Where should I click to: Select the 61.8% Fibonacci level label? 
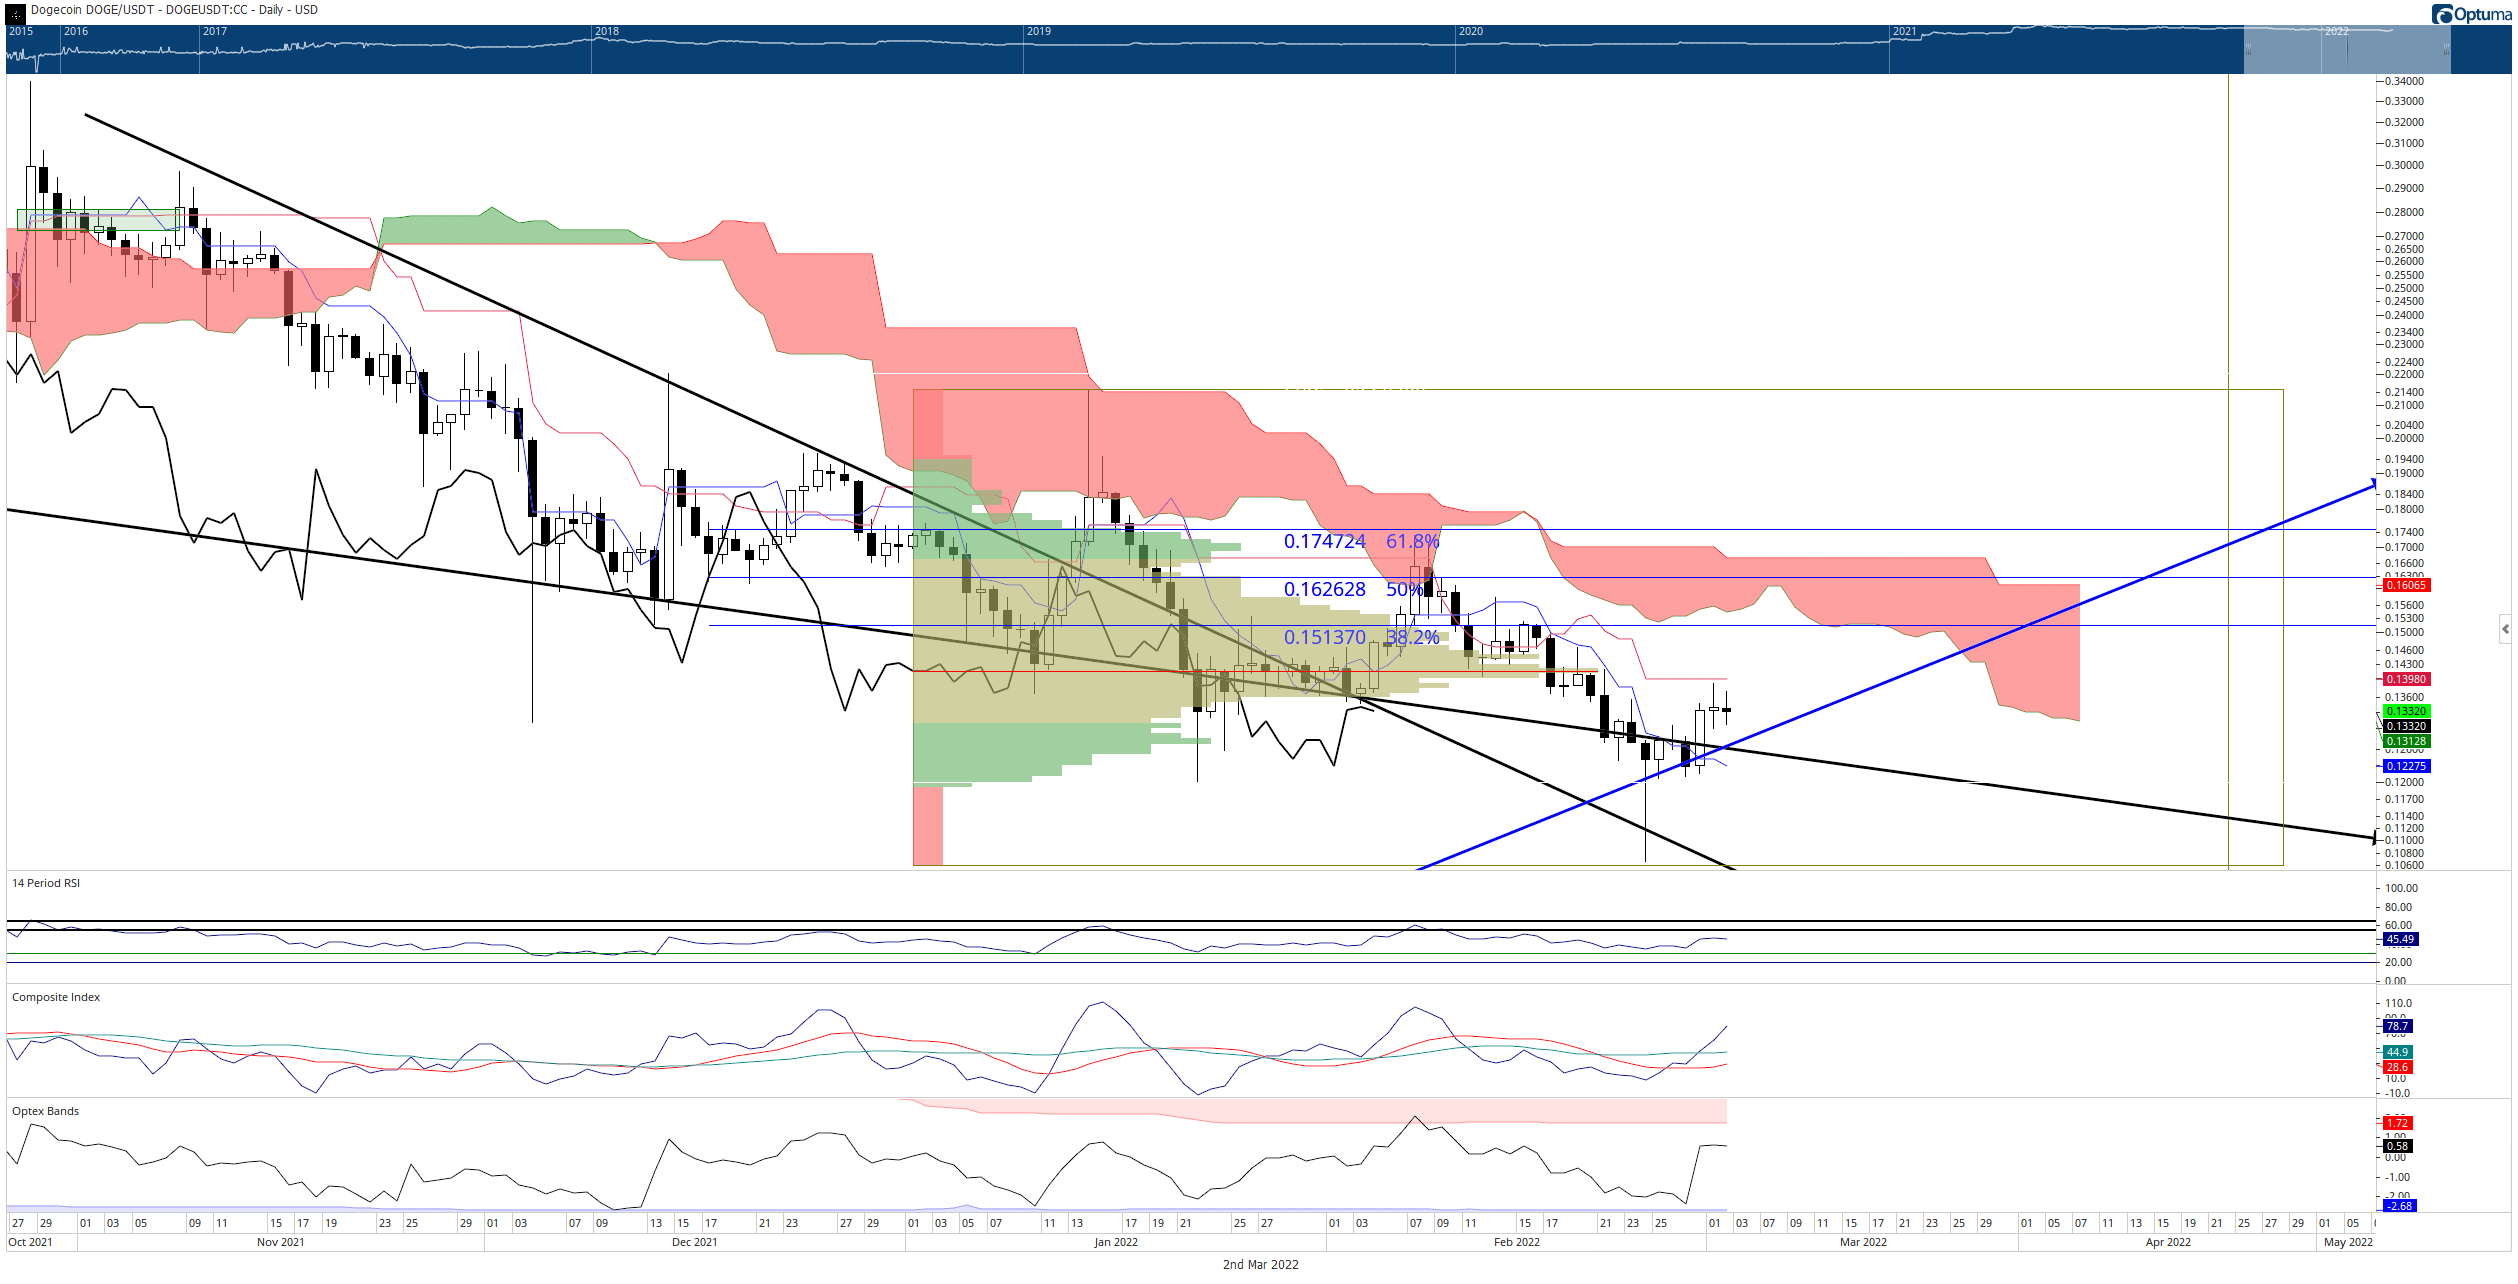[x=1412, y=542]
